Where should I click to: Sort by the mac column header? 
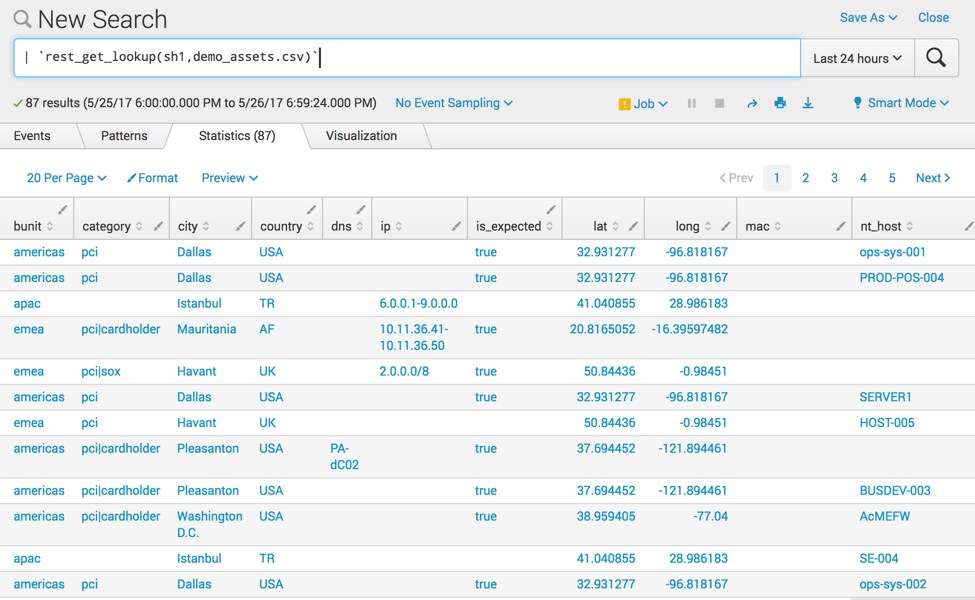(x=763, y=226)
